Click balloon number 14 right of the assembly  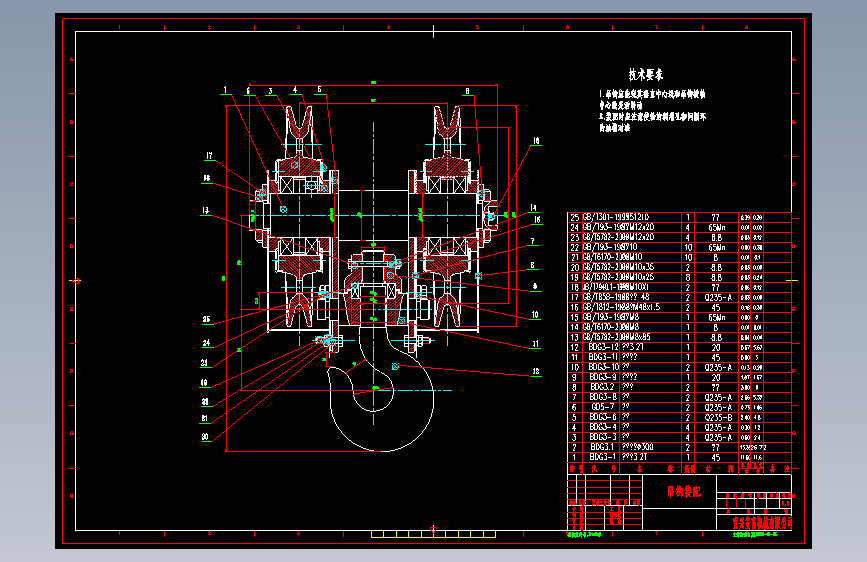point(534,208)
